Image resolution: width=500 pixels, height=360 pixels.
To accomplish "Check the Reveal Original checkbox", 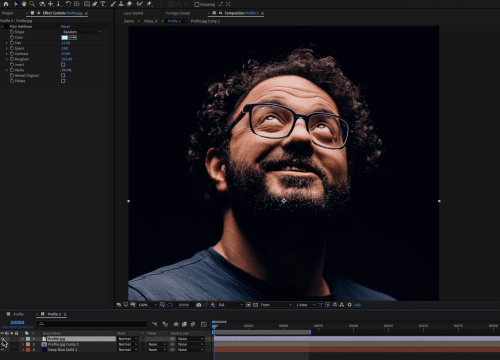I will (x=63, y=76).
